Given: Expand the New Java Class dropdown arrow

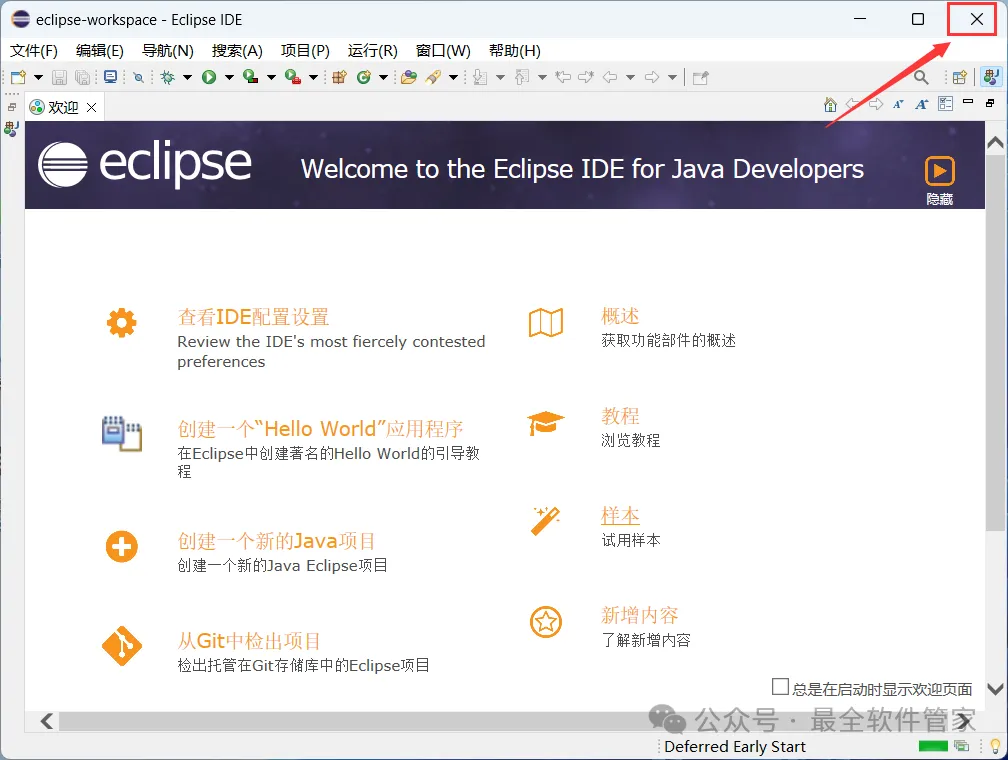Looking at the screenshot, I should [384, 78].
